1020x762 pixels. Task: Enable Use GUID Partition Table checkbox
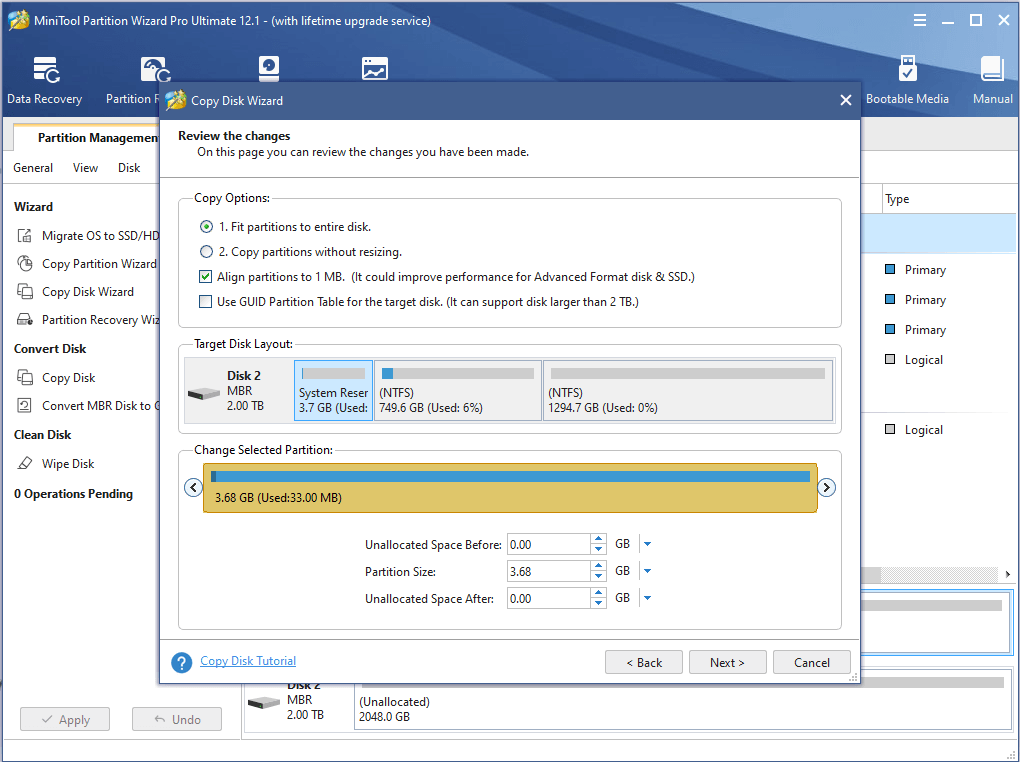pos(206,301)
